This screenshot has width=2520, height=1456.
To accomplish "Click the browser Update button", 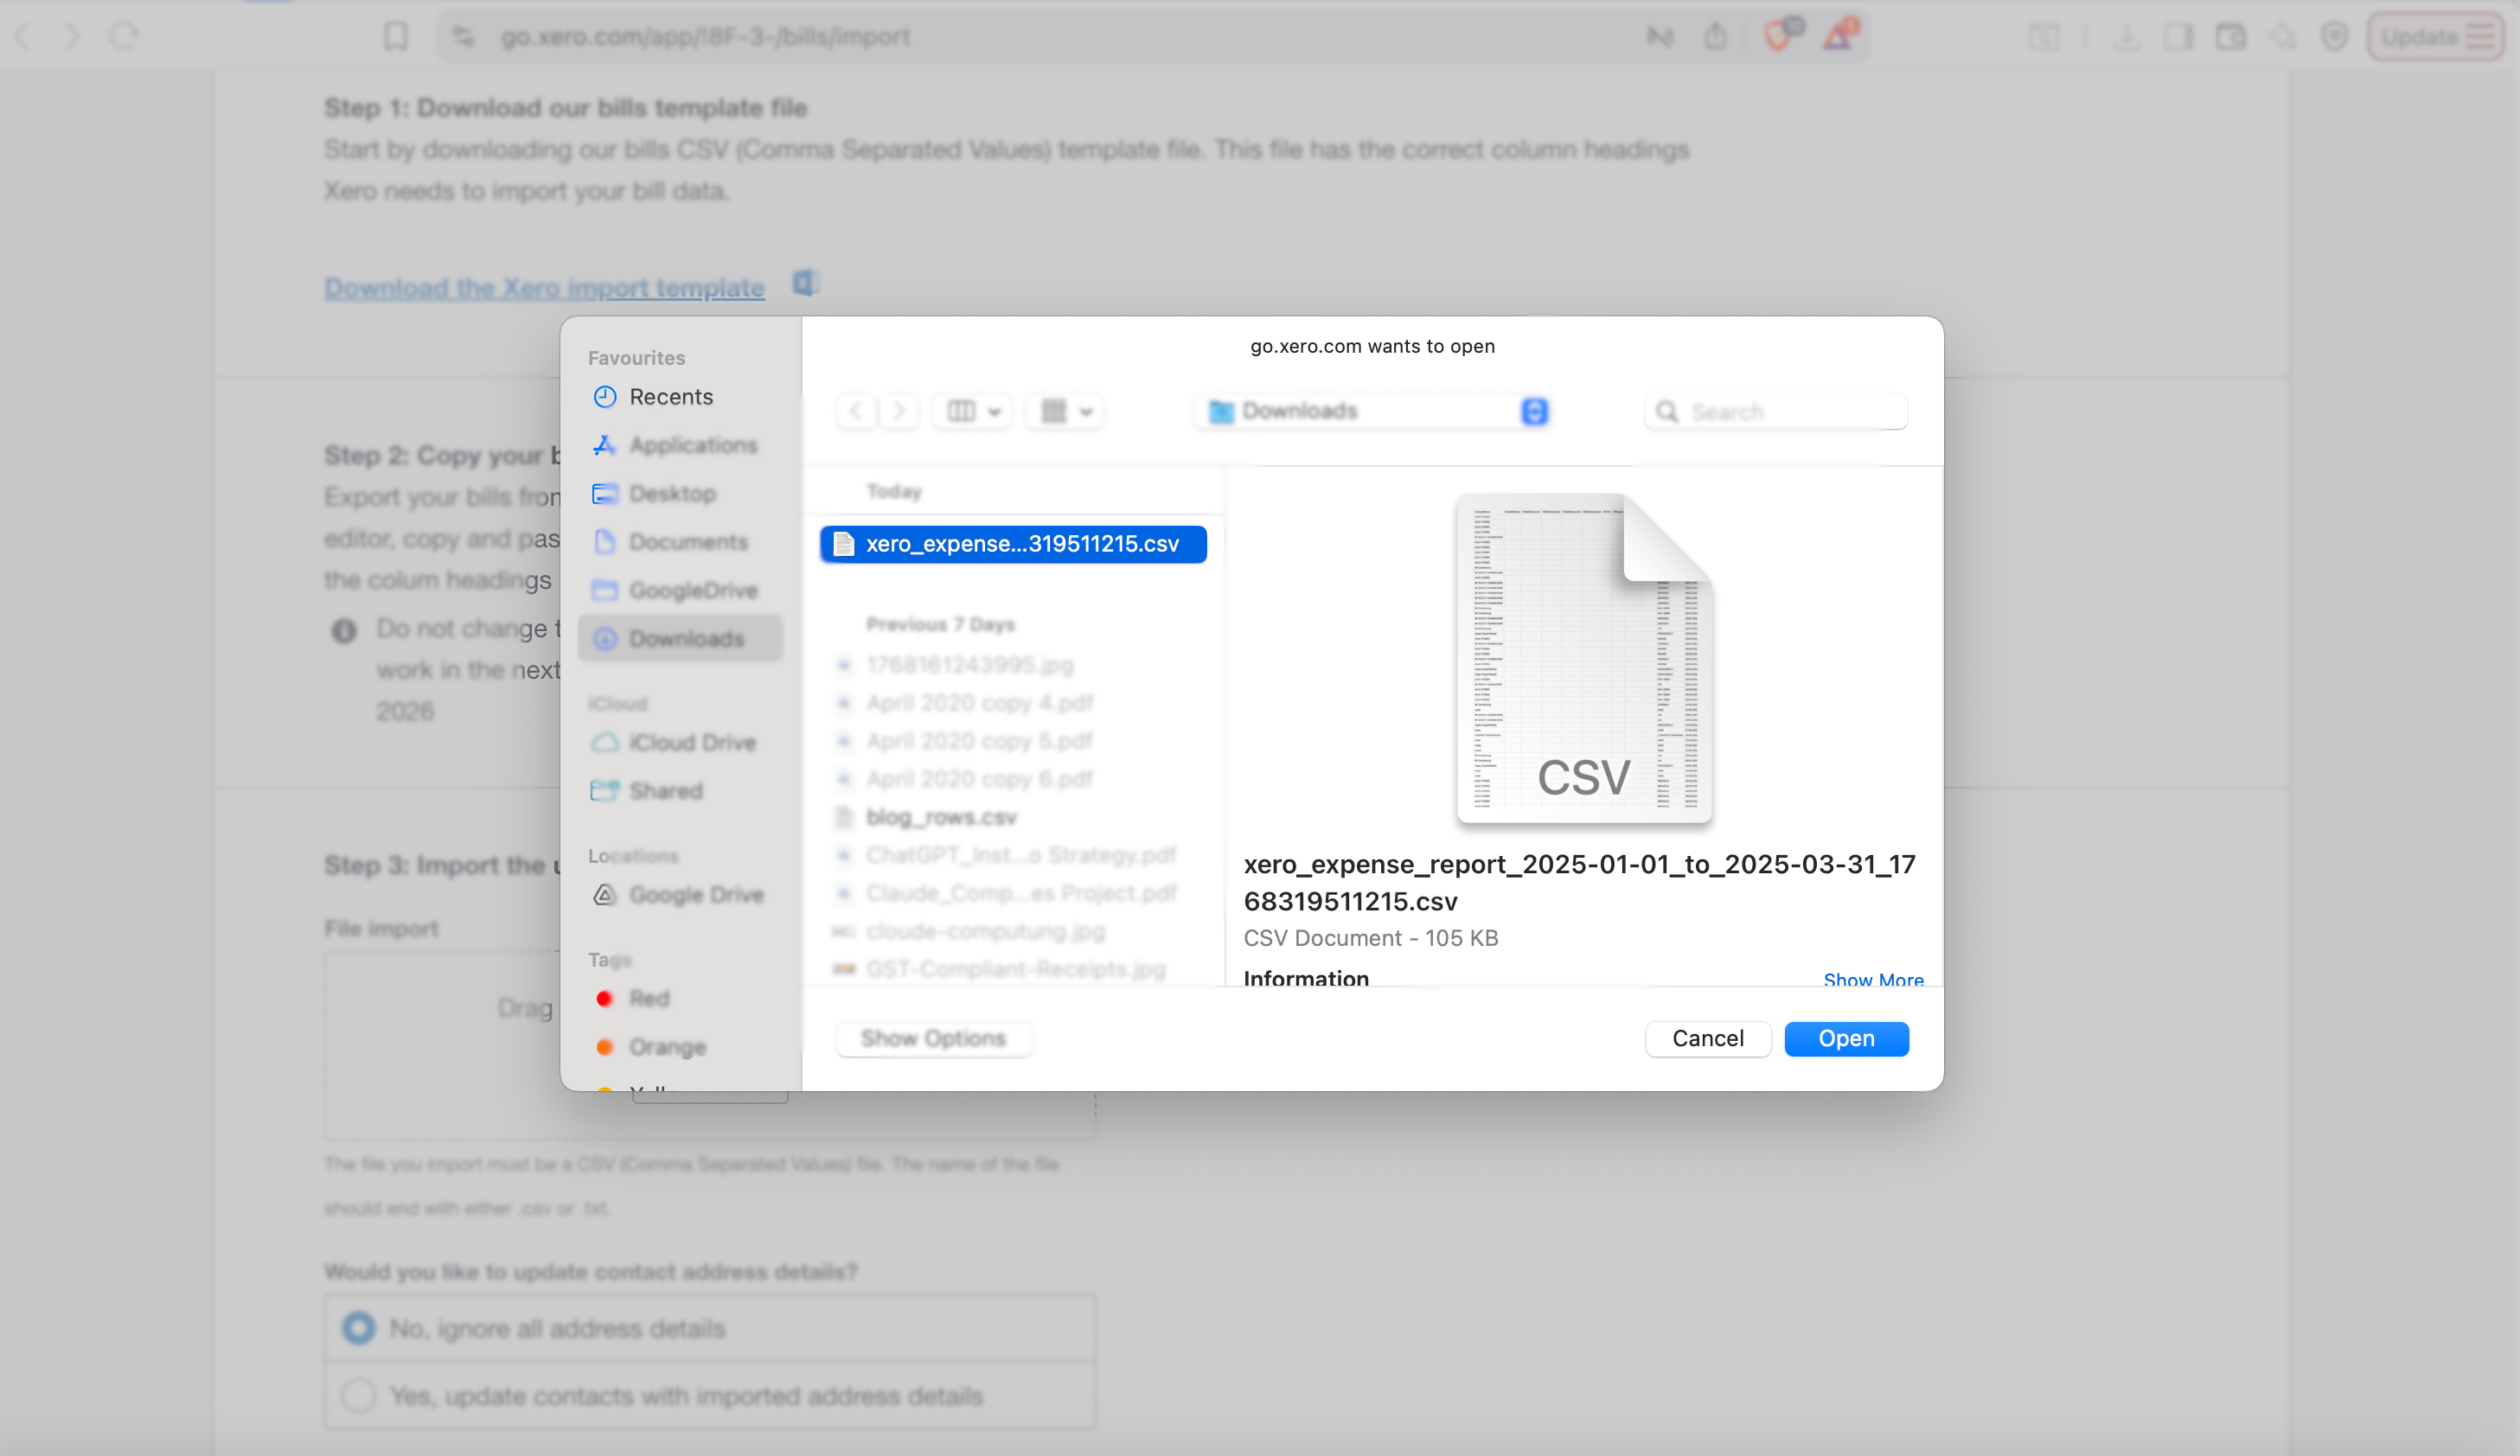I will pos(2435,37).
